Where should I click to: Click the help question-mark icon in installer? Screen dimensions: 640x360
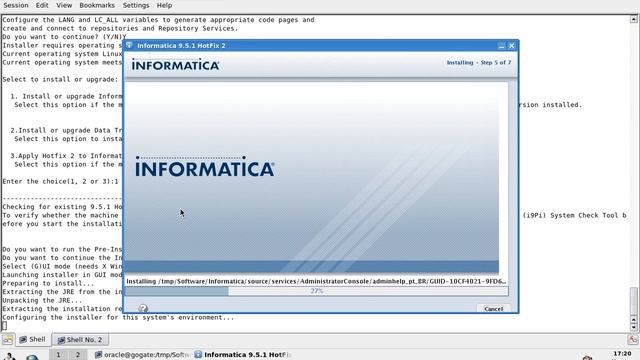[143, 308]
